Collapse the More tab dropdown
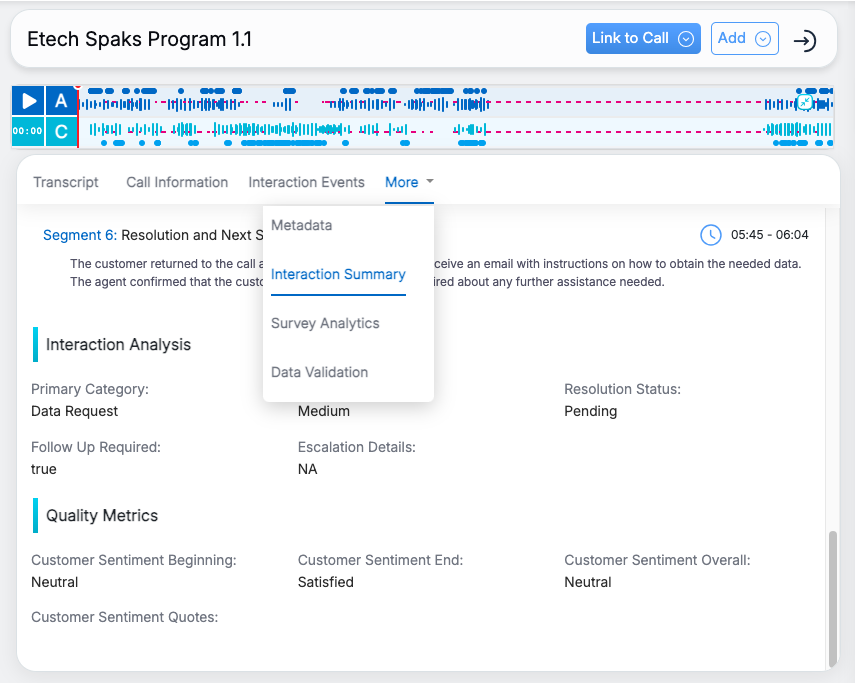Viewport: 855px width, 683px height. click(x=409, y=182)
